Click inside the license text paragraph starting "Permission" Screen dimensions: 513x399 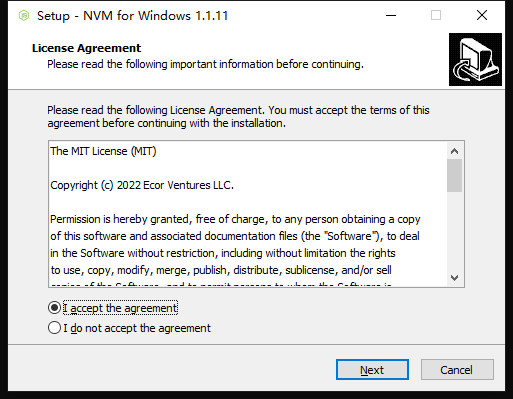coord(235,245)
